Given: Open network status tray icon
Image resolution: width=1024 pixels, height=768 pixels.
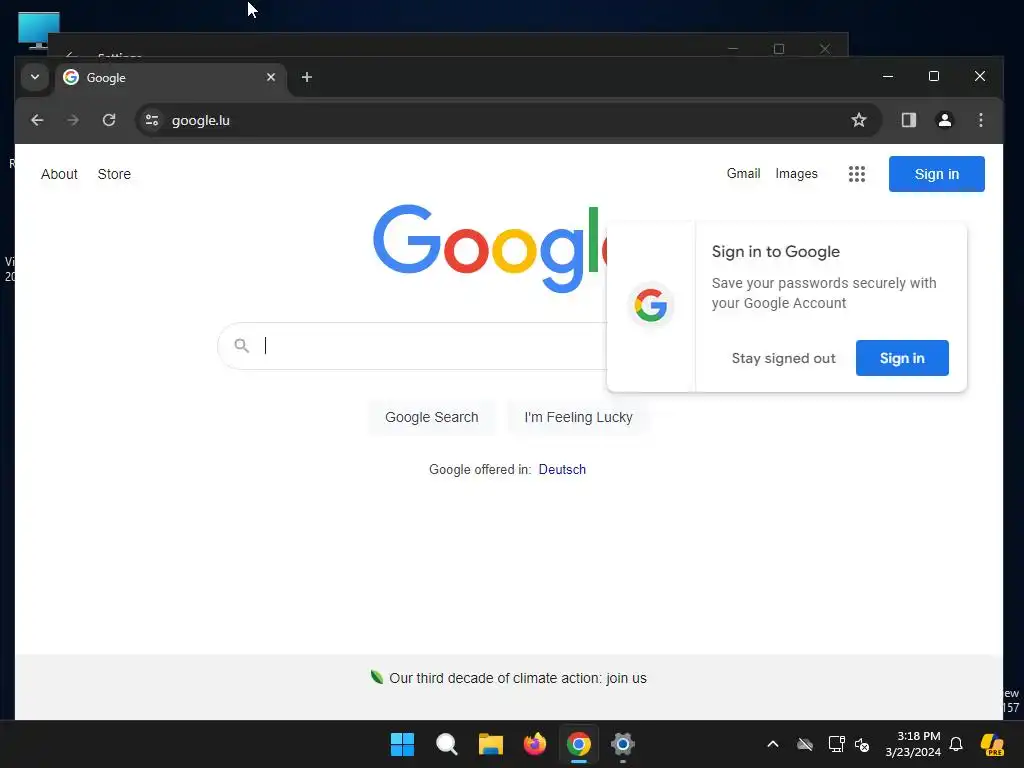Looking at the screenshot, I should pos(837,744).
